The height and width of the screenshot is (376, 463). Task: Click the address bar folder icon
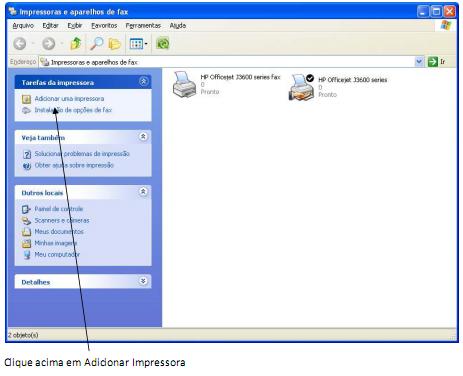[45, 62]
